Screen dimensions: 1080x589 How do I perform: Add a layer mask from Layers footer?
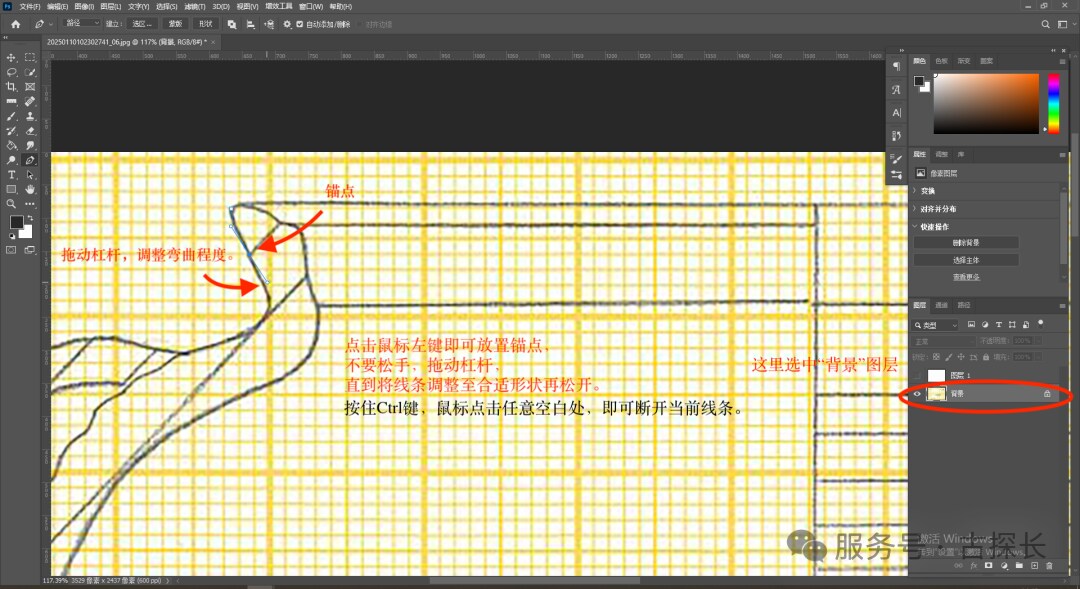[988, 566]
